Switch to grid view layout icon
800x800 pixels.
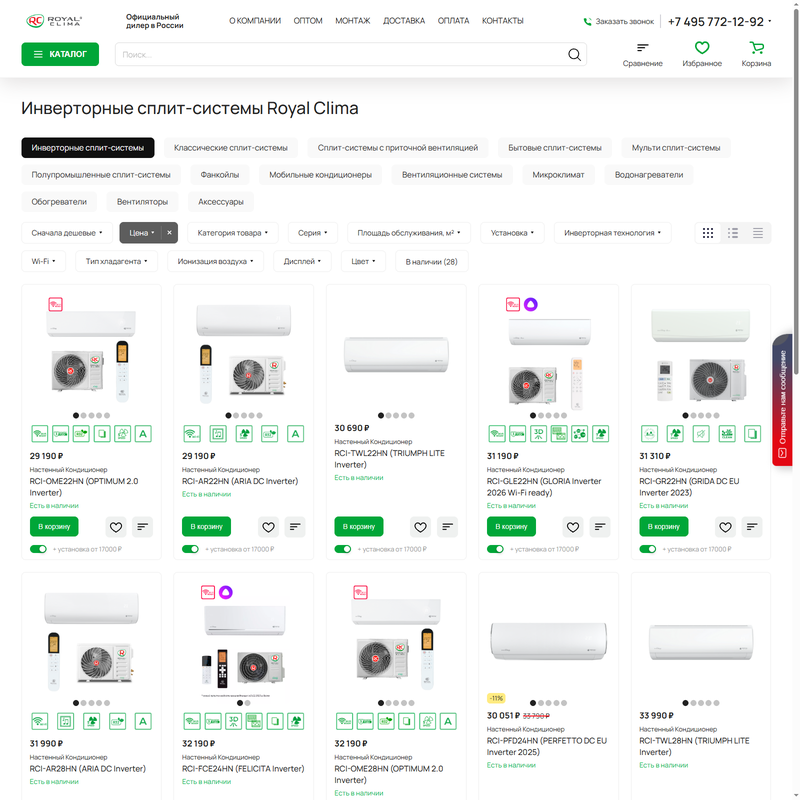tap(708, 233)
